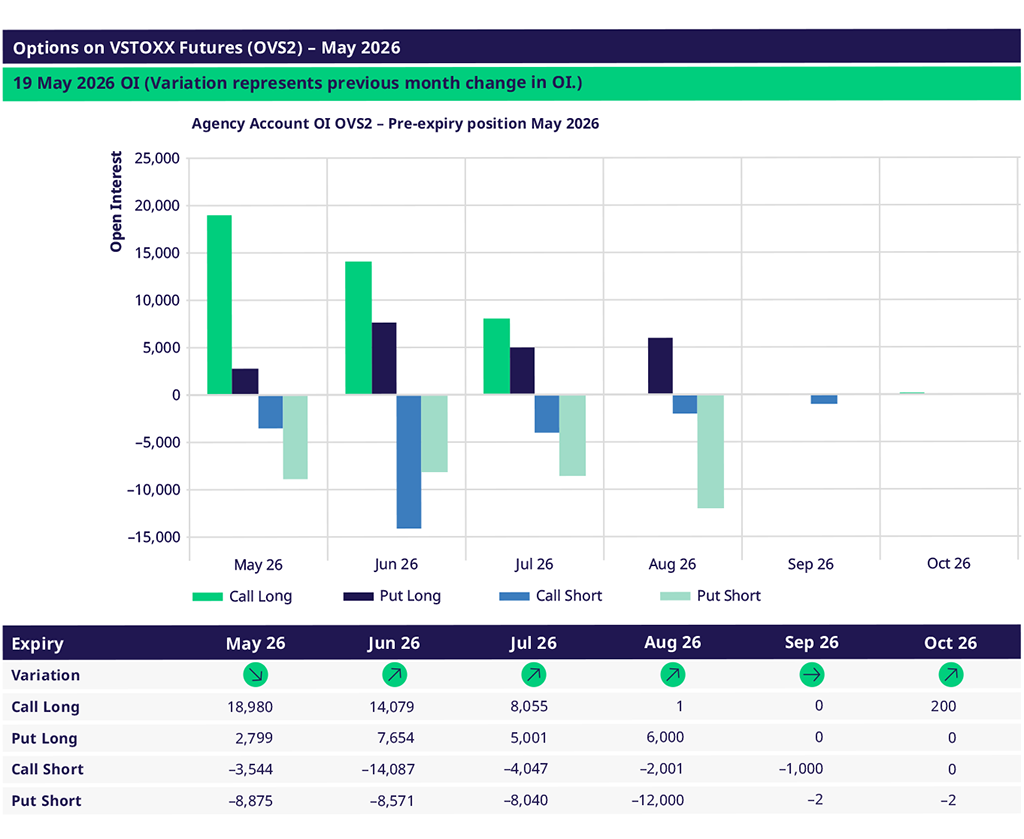
Task: Click the Jul 26 Call Long value 8,055
Action: 529,706
